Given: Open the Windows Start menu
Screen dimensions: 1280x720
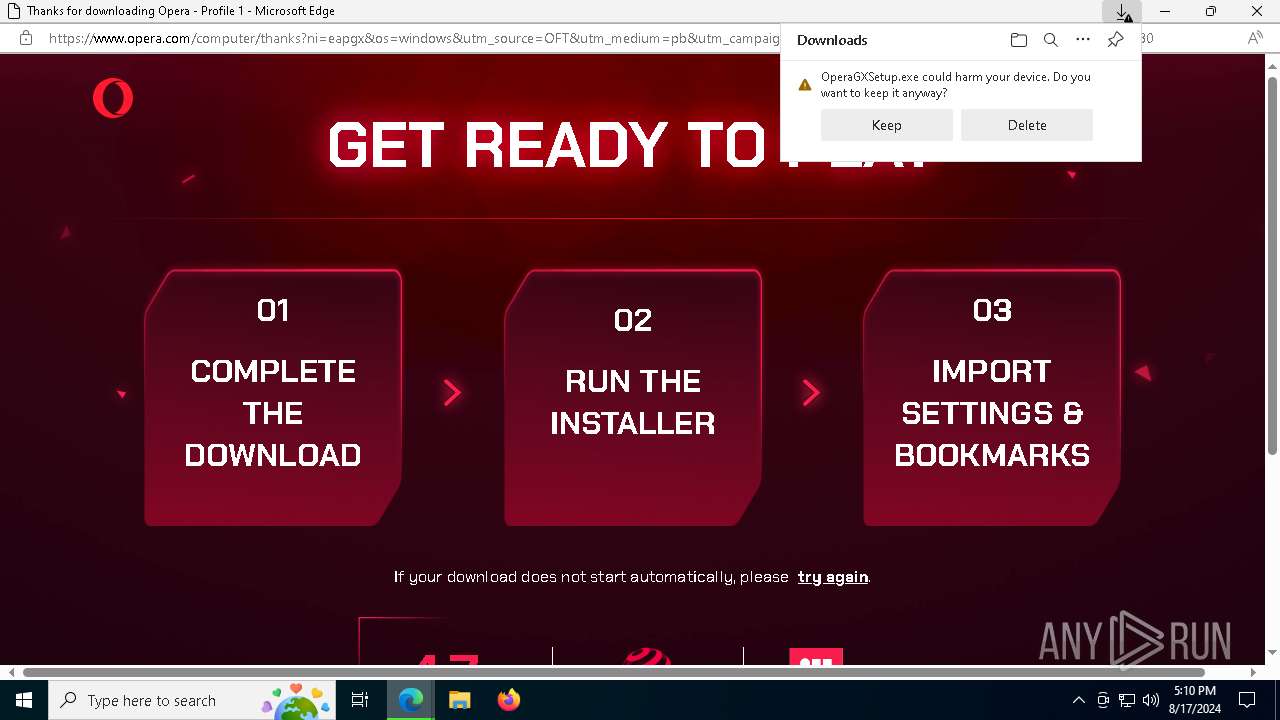Looking at the screenshot, I should click(x=24, y=700).
